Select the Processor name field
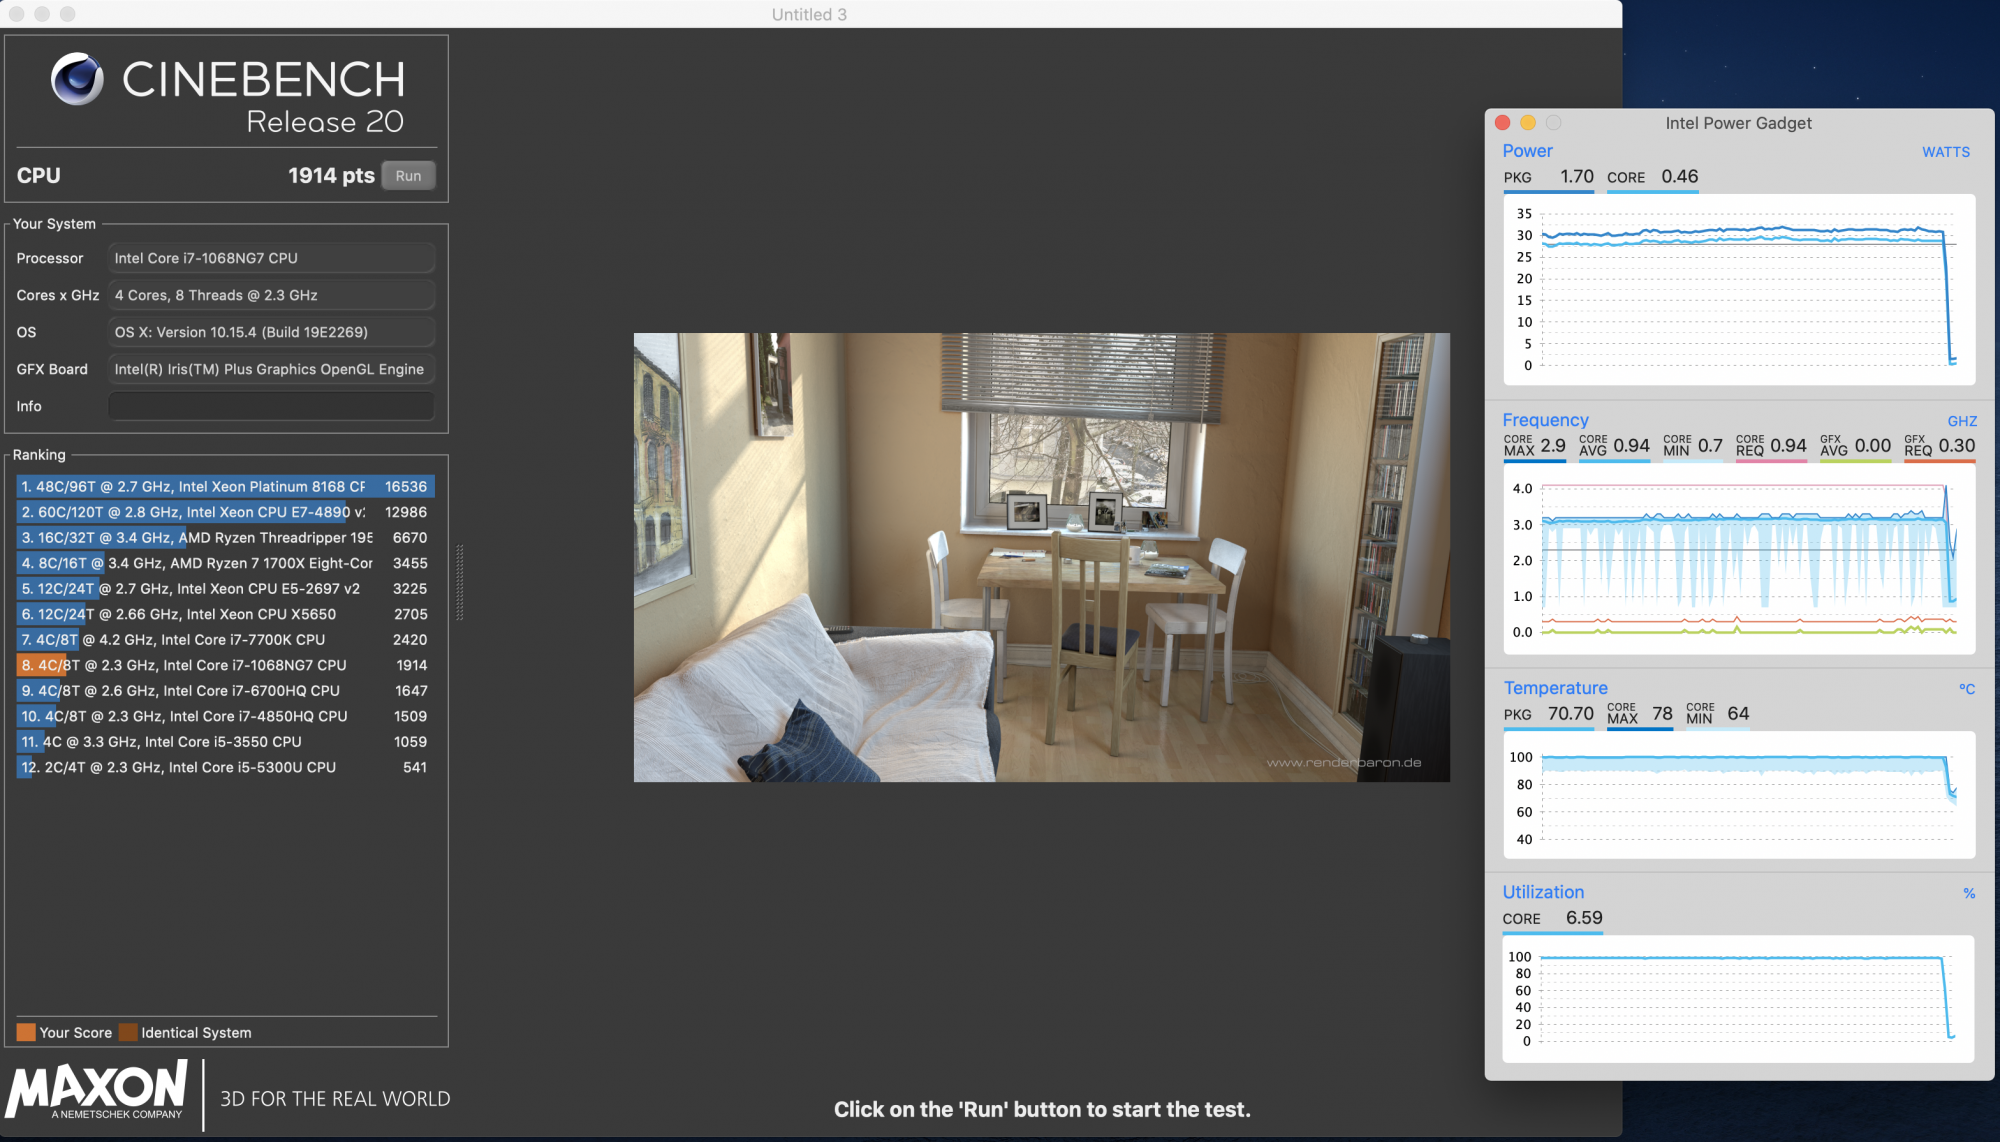 pyautogui.click(x=271, y=258)
